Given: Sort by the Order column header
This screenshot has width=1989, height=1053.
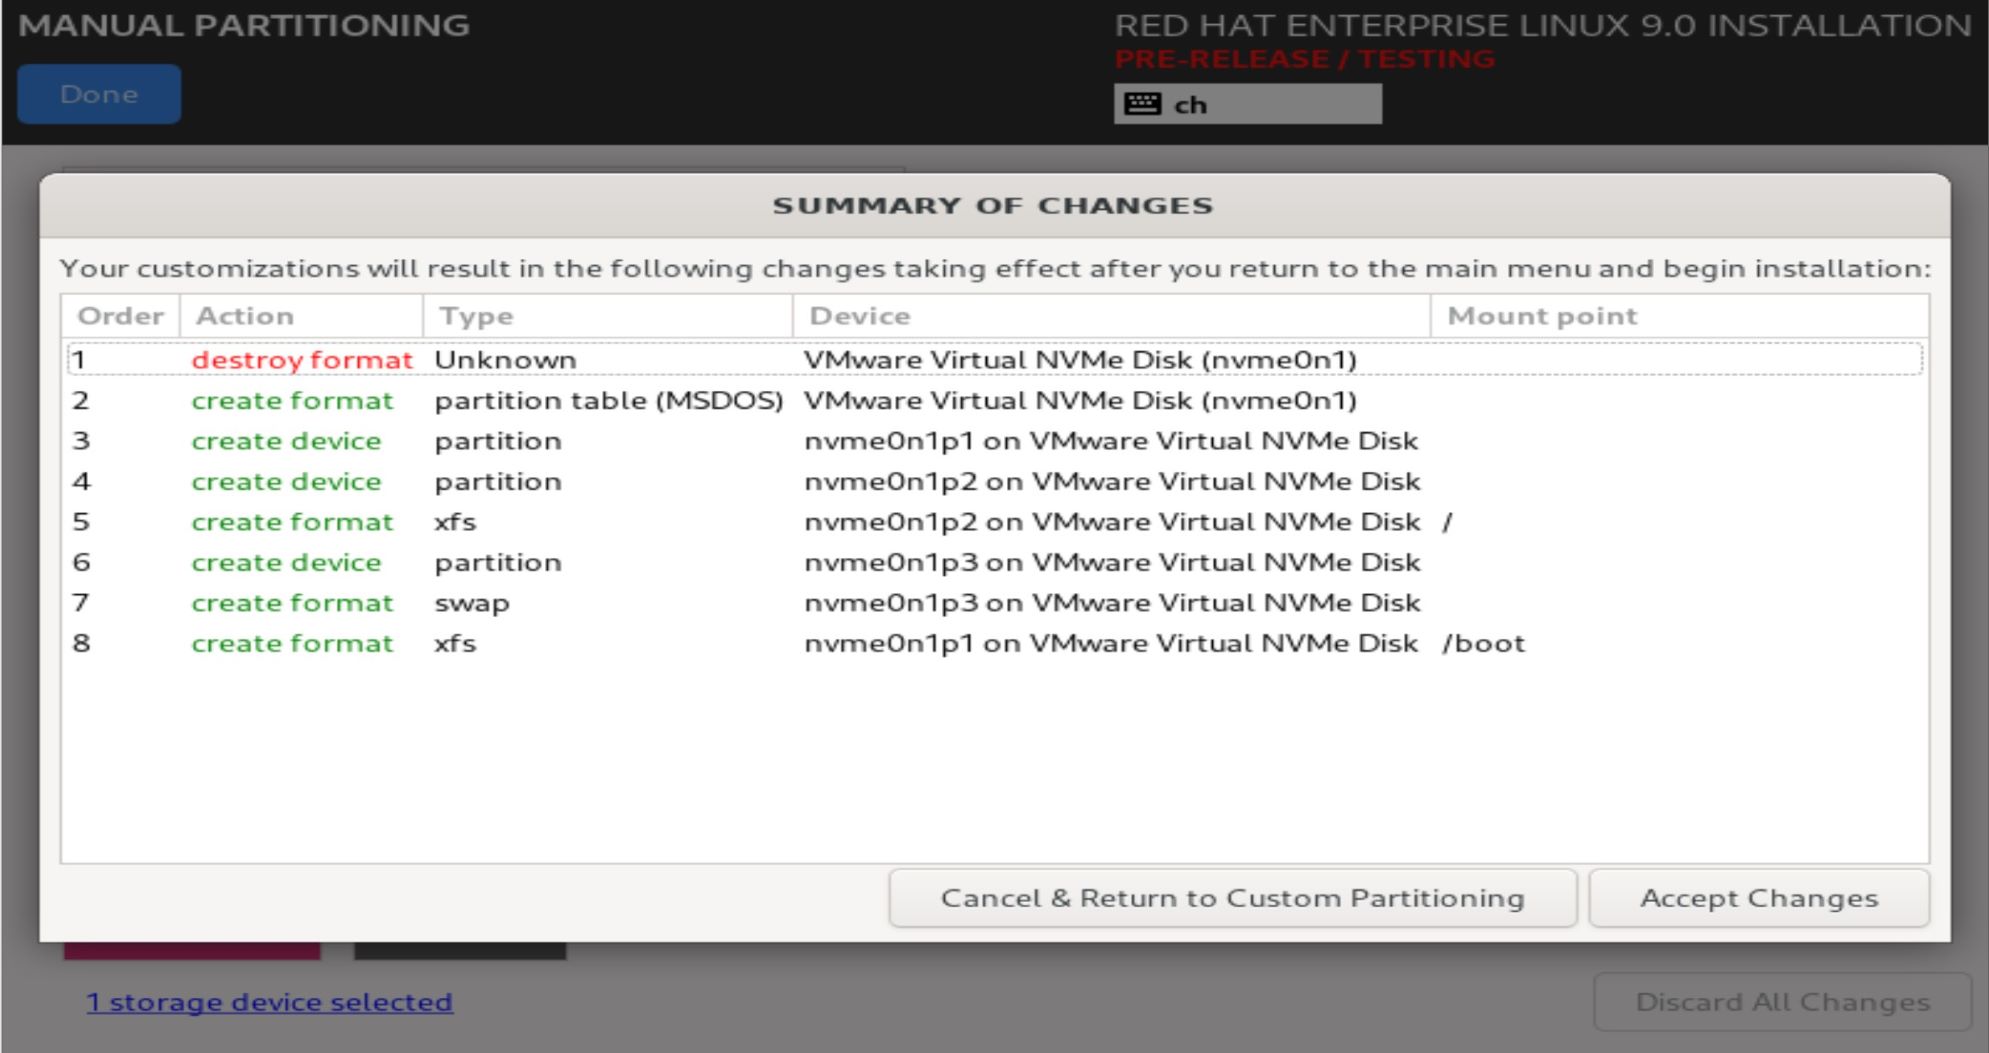Looking at the screenshot, I should tap(120, 316).
